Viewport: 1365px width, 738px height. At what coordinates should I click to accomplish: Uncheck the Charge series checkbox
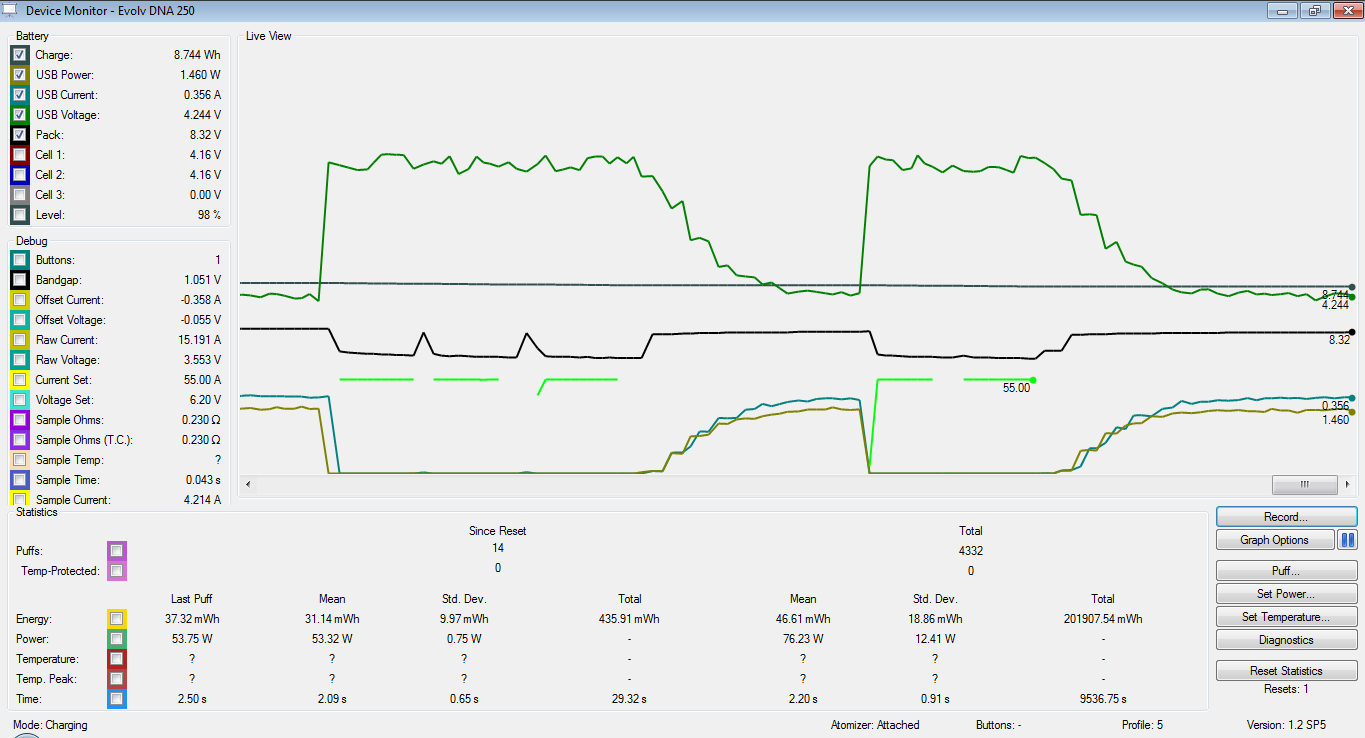[x=20, y=55]
